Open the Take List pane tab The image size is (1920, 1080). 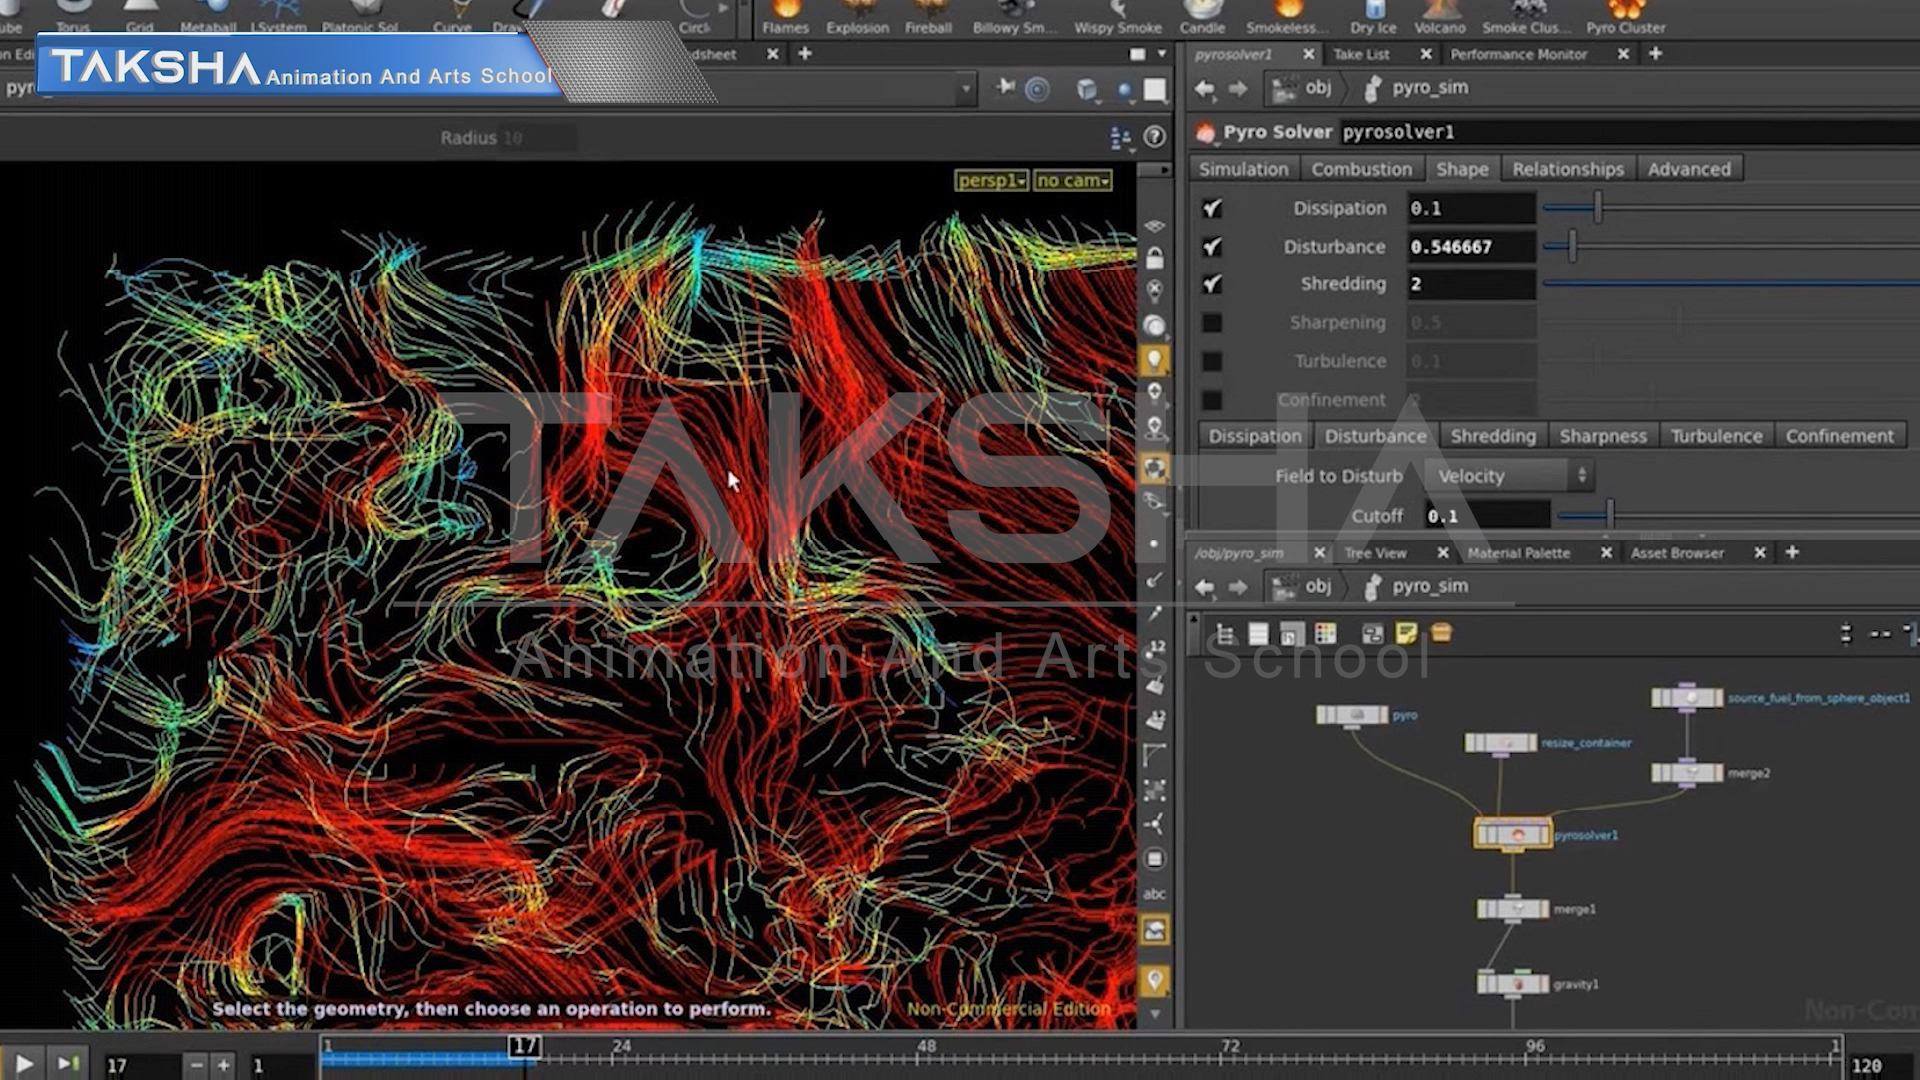(x=1361, y=54)
